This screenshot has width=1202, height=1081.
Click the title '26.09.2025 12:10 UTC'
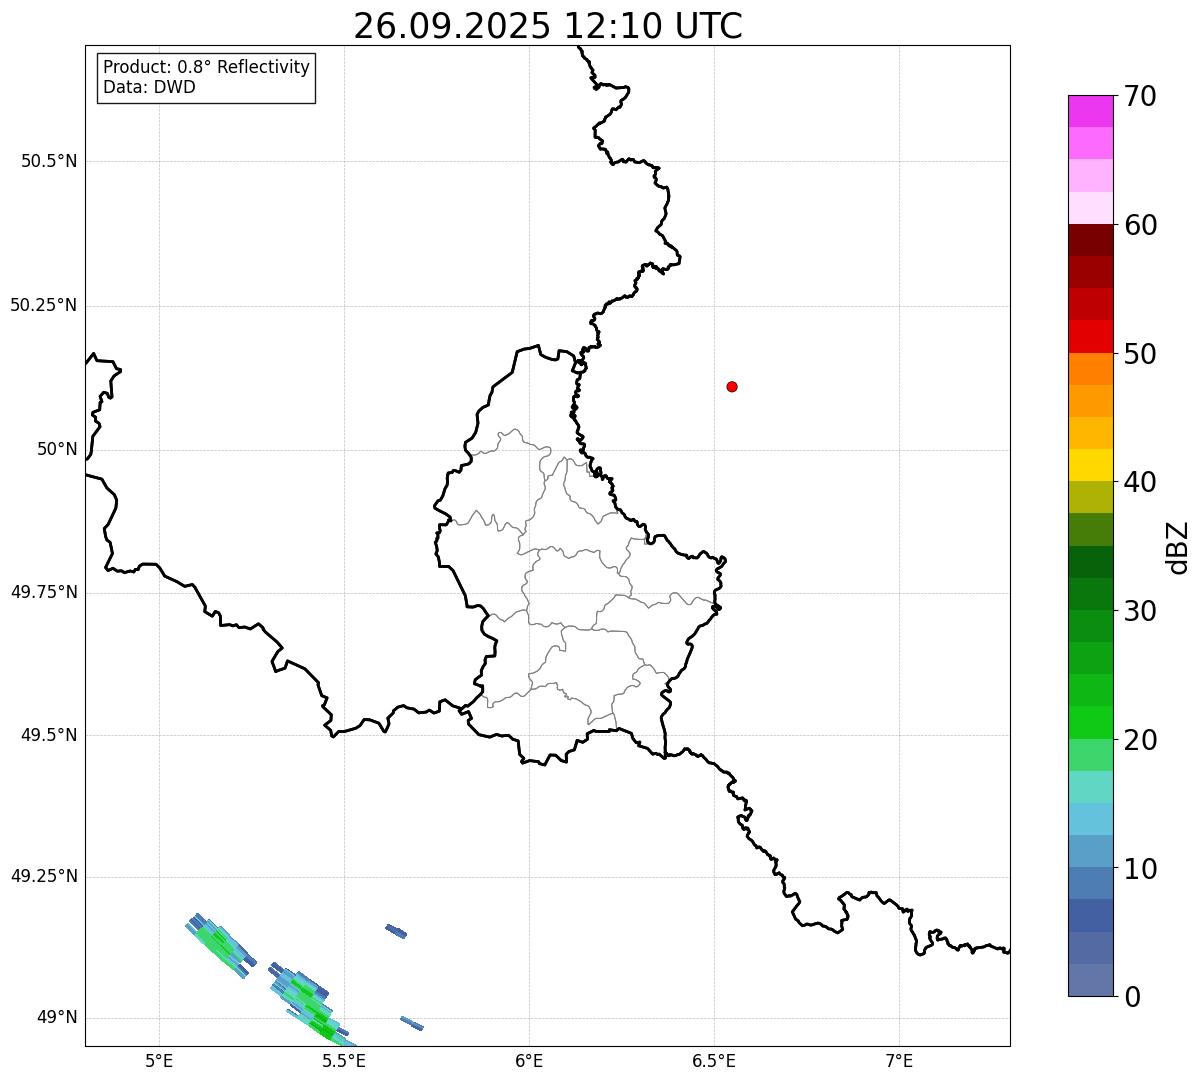pos(548,26)
